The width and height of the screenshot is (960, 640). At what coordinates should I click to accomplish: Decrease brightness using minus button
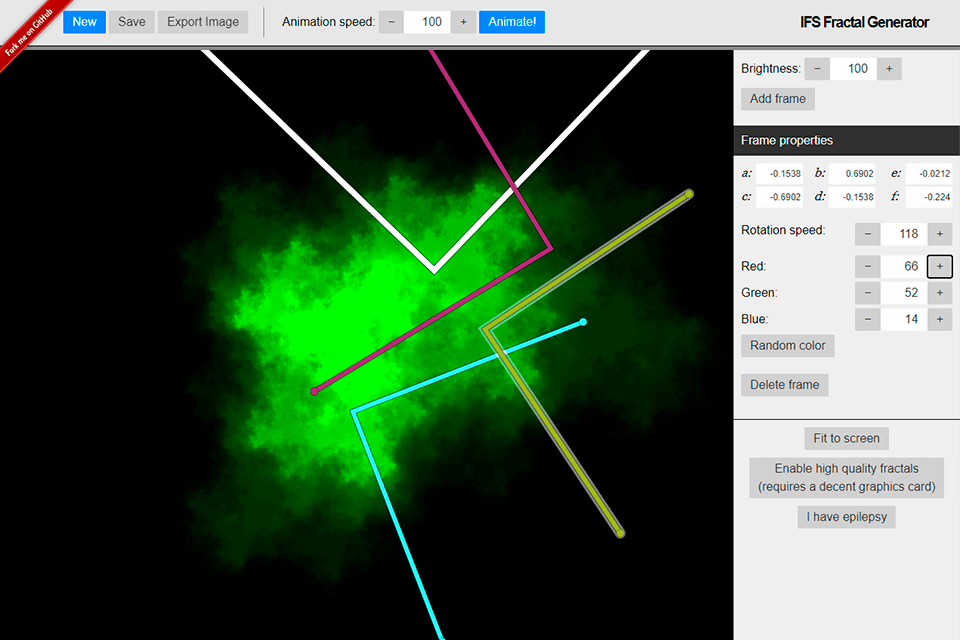click(x=817, y=69)
